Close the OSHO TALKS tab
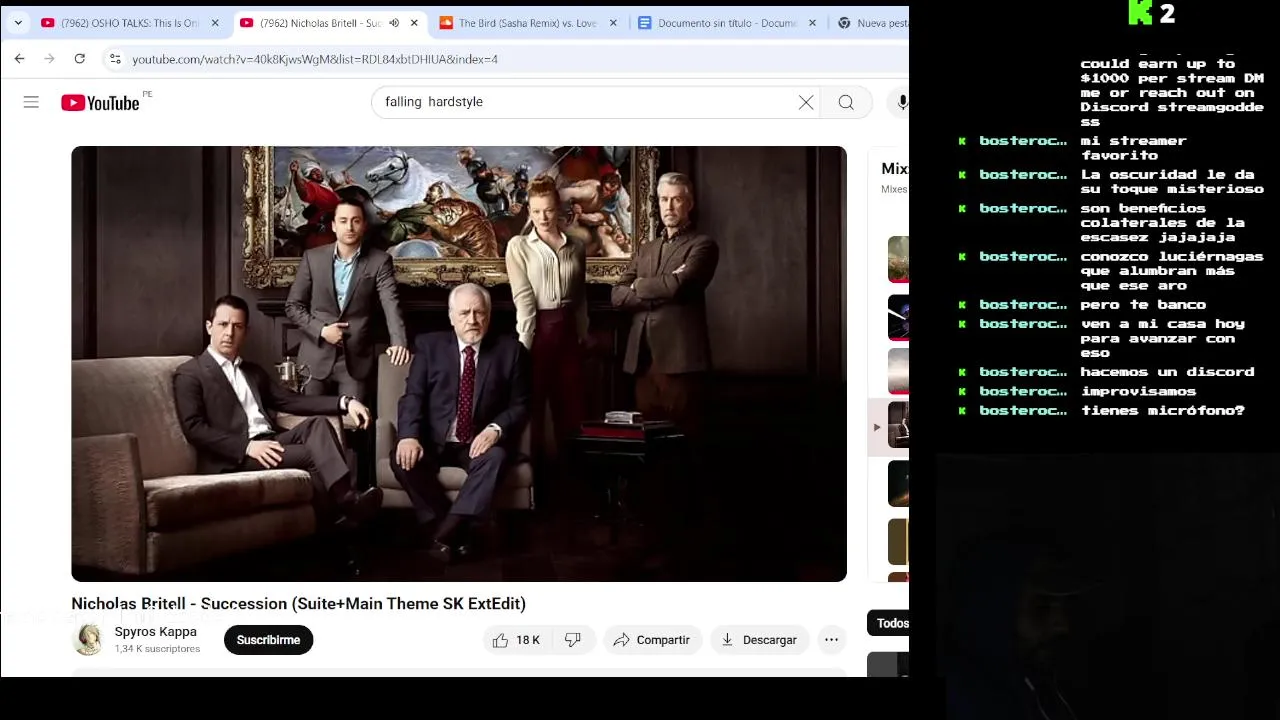 pos(215,23)
